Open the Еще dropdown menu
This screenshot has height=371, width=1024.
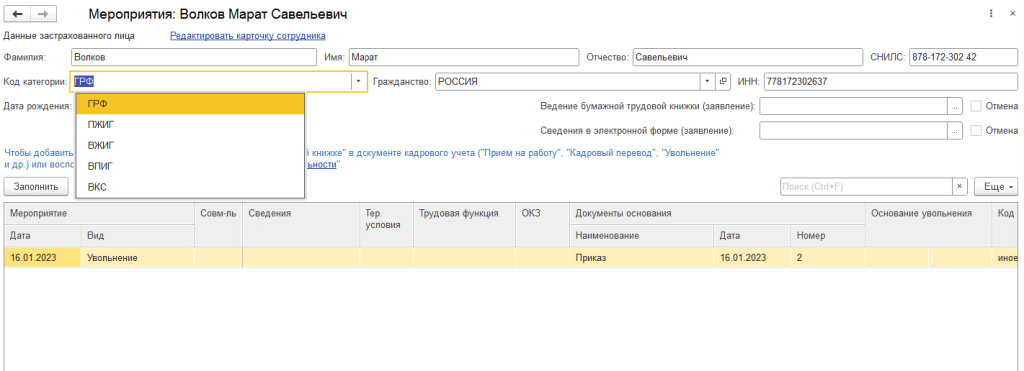pos(996,186)
